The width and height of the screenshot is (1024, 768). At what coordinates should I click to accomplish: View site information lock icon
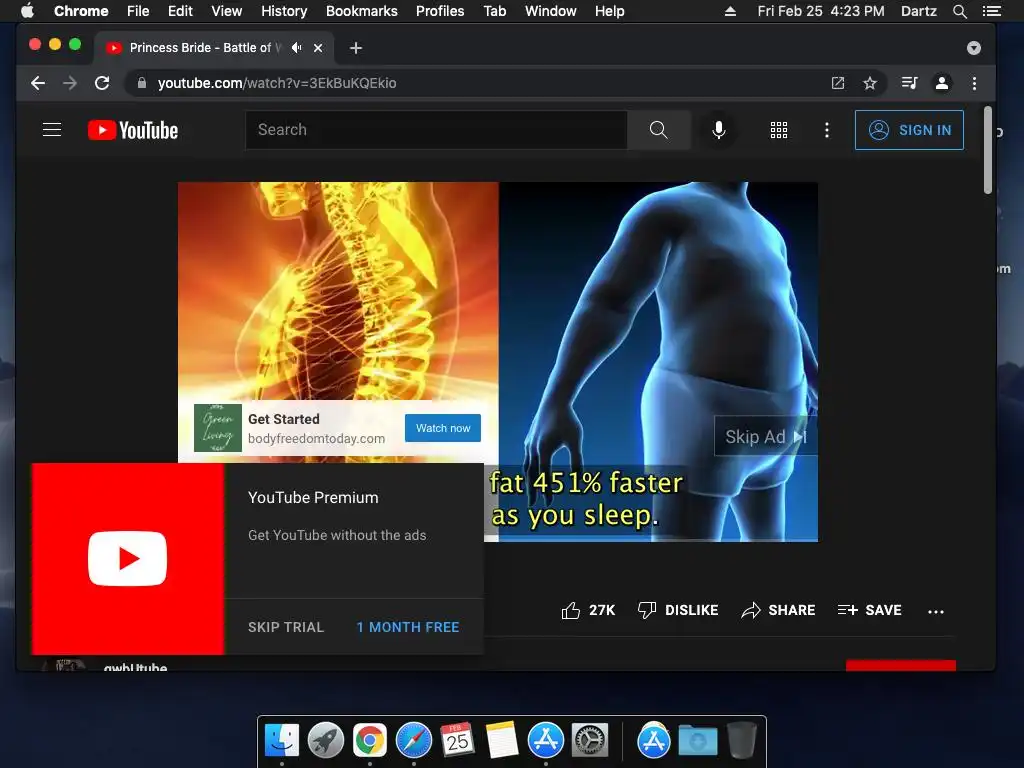point(142,83)
